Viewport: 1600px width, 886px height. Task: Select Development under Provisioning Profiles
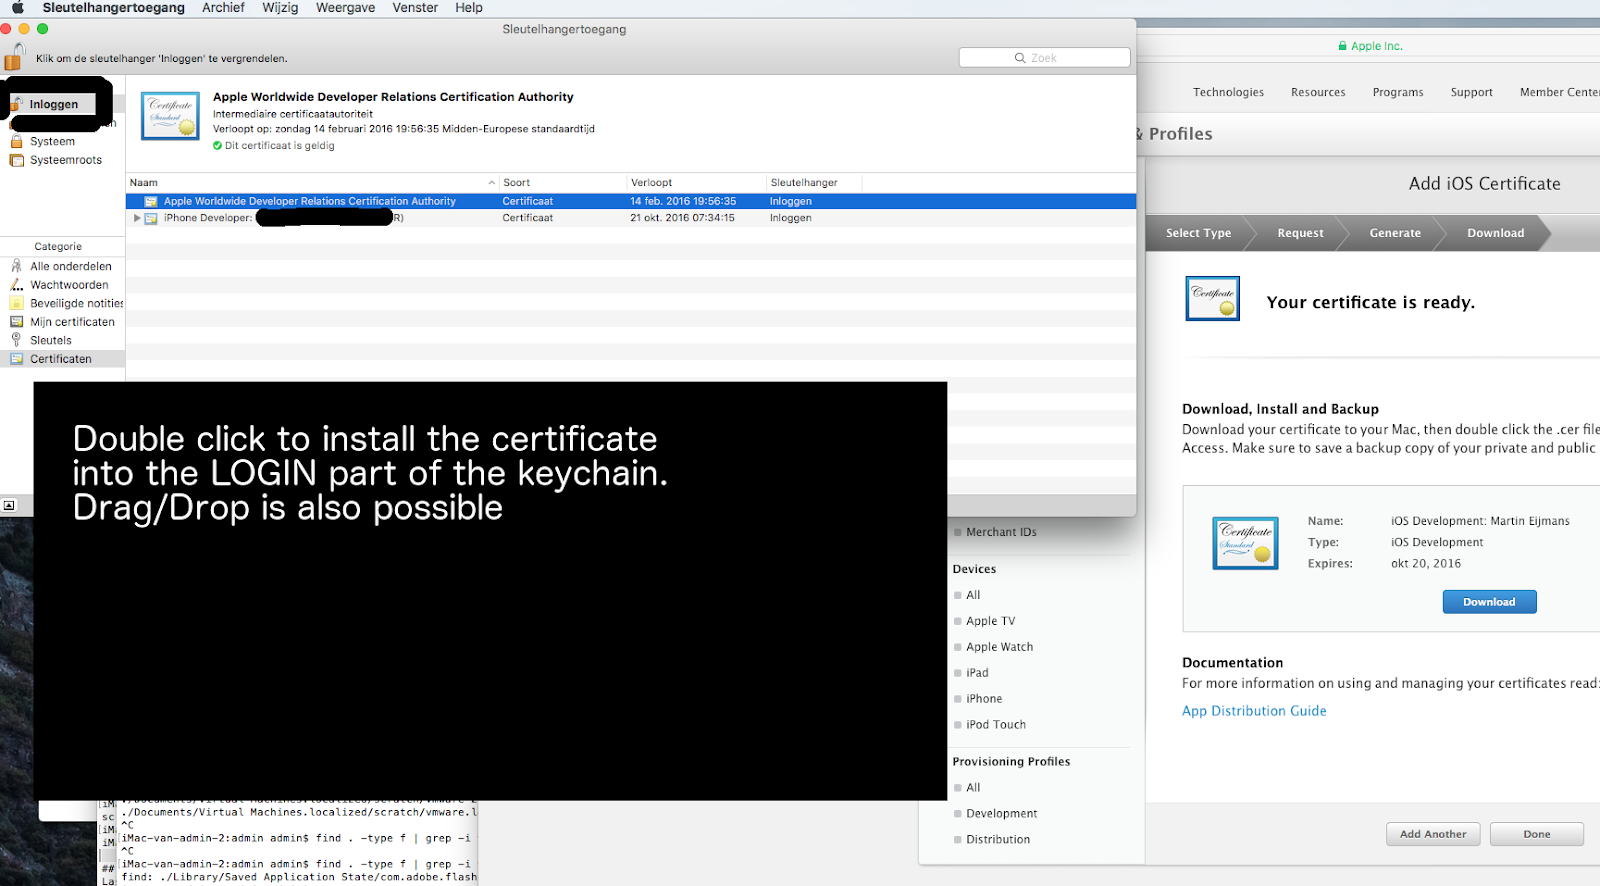point(1001,814)
